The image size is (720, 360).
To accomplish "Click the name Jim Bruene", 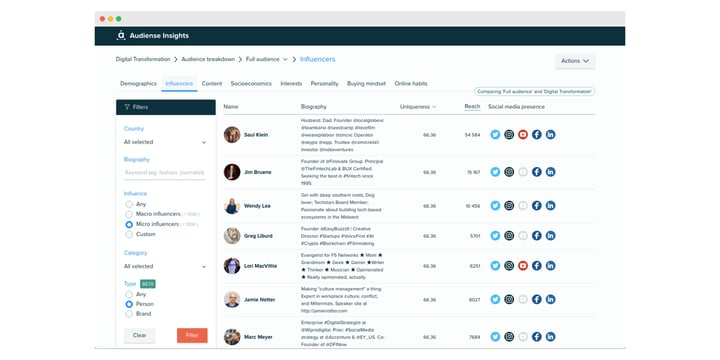I will point(258,172).
